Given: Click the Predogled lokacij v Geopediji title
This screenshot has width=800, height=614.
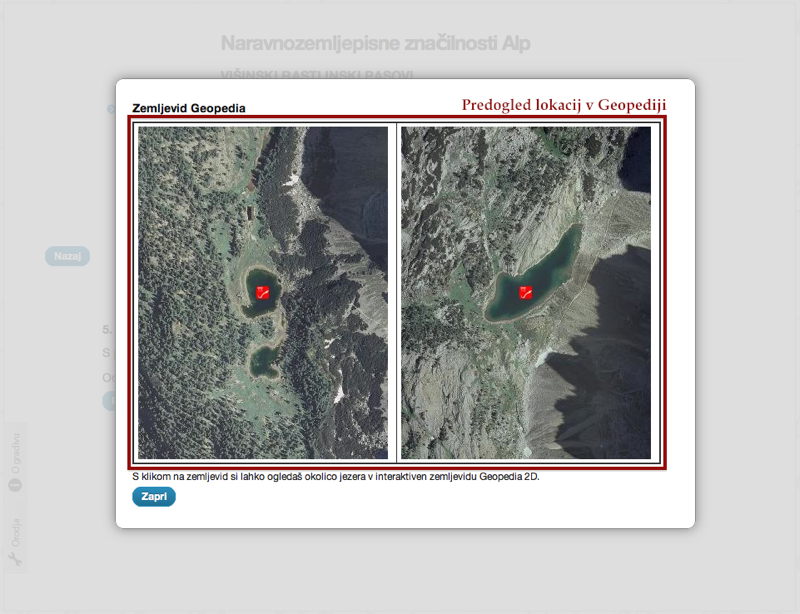Looking at the screenshot, I should 563,104.
